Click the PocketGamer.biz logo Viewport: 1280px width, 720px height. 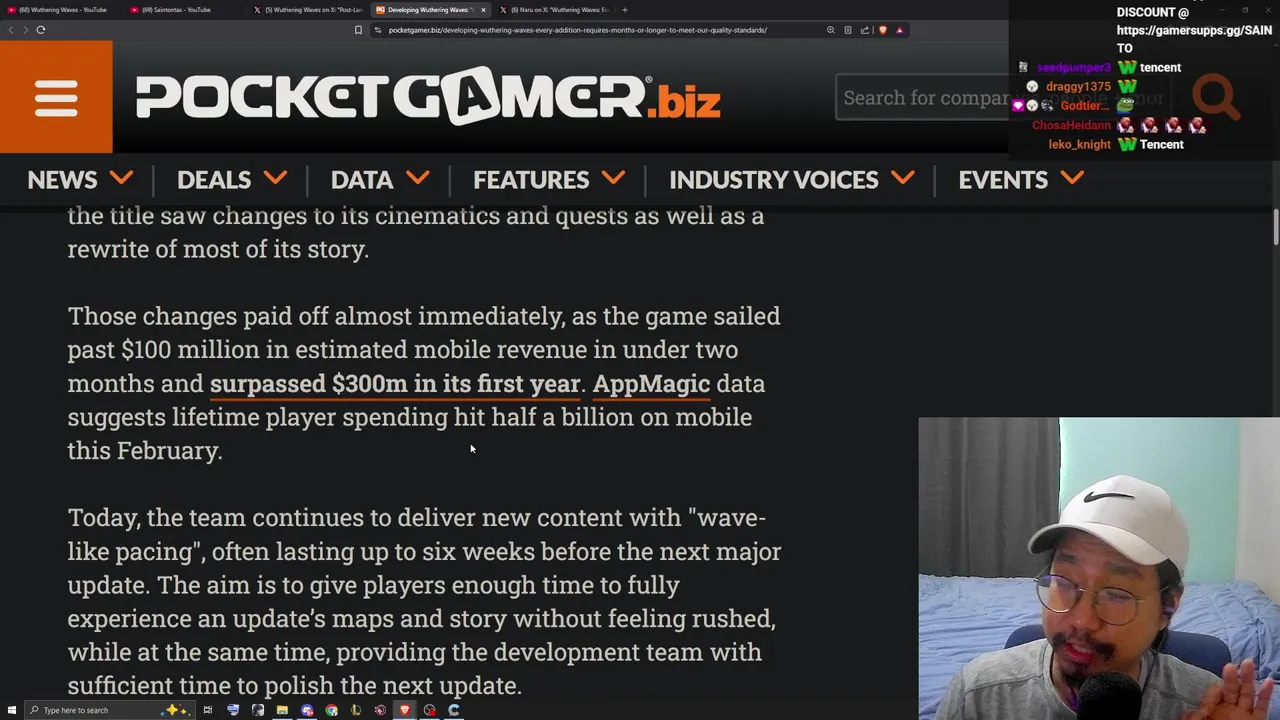pyautogui.click(x=428, y=97)
